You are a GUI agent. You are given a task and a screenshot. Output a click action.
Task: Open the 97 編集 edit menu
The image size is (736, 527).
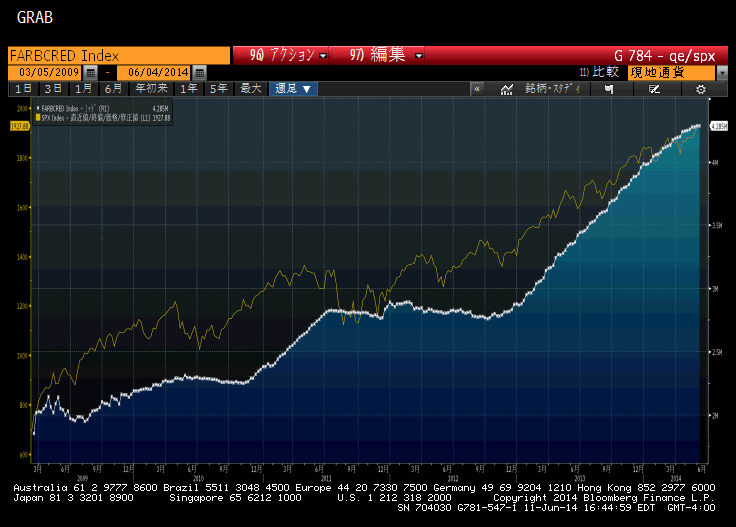(x=386, y=55)
